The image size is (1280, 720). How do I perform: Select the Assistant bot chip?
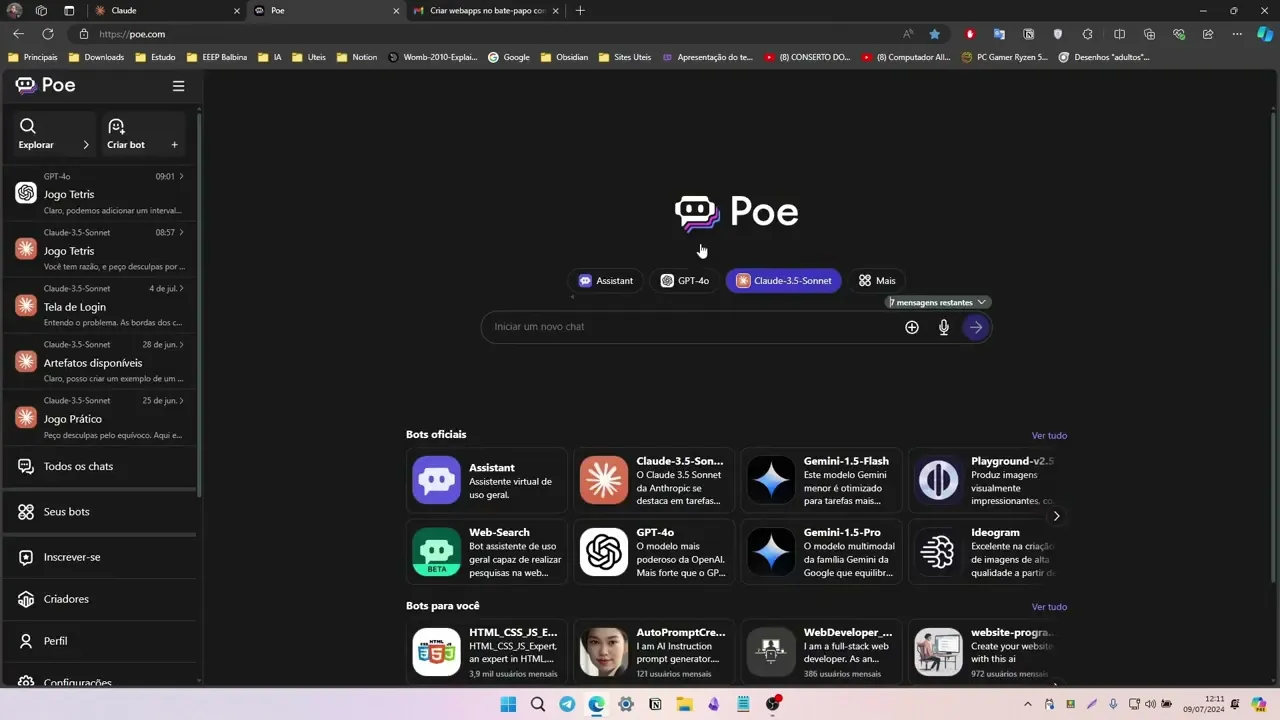pos(606,281)
